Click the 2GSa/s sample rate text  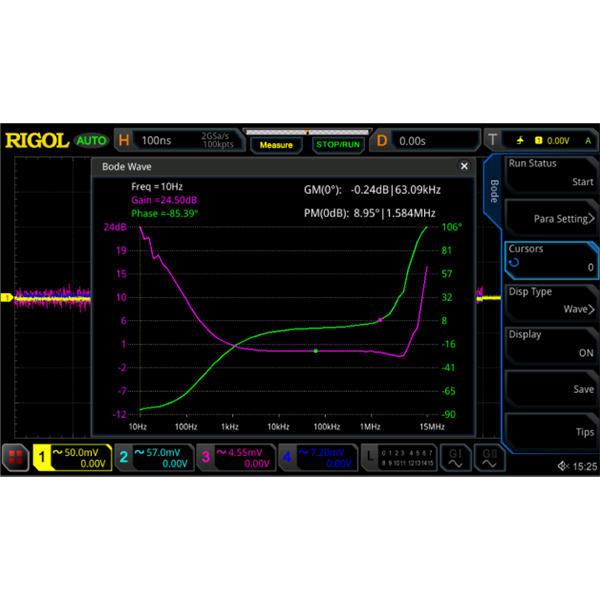click(x=215, y=136)
